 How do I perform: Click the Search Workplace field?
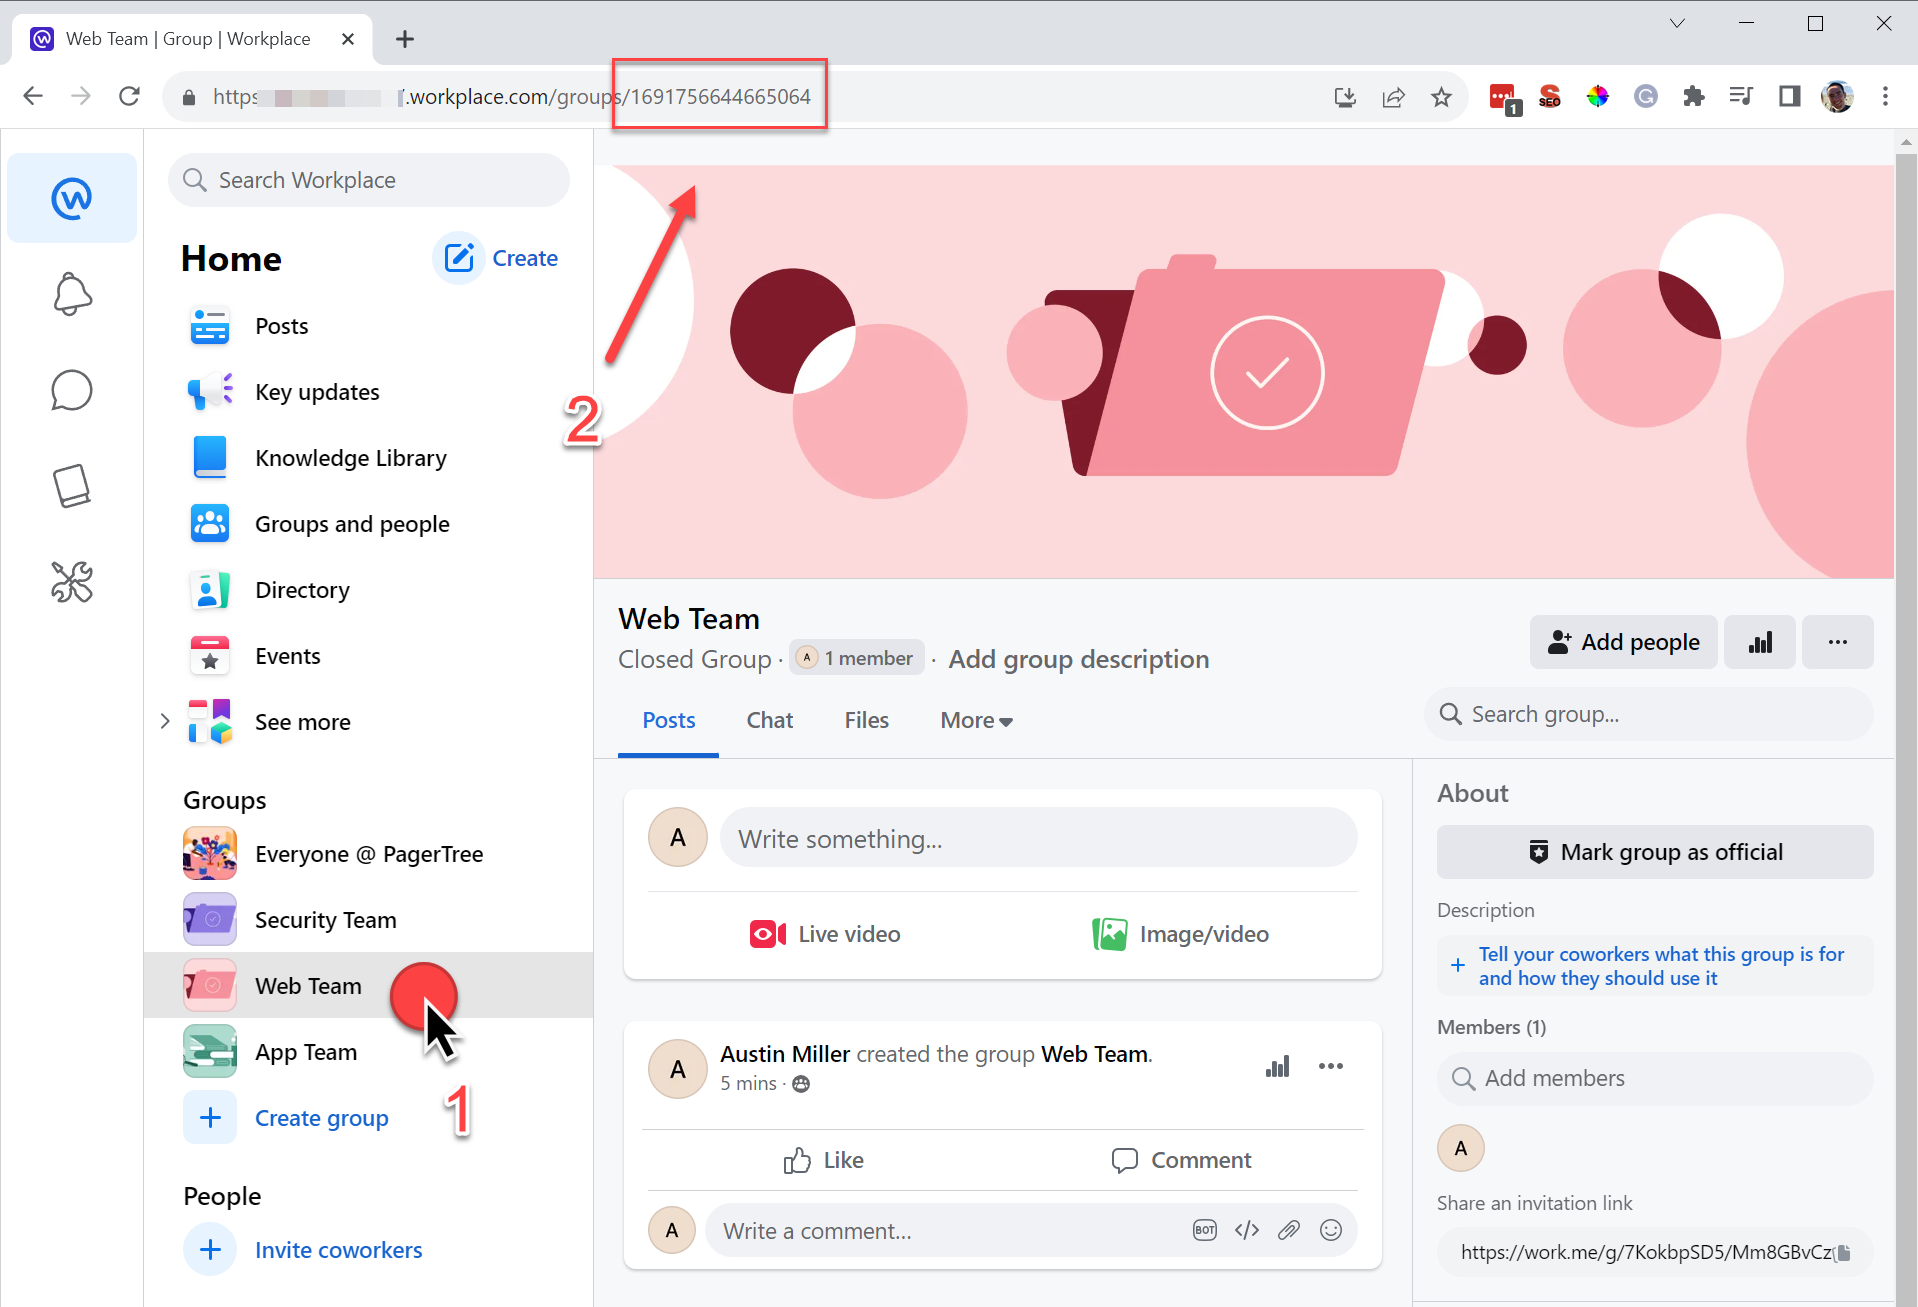[369, 180]
